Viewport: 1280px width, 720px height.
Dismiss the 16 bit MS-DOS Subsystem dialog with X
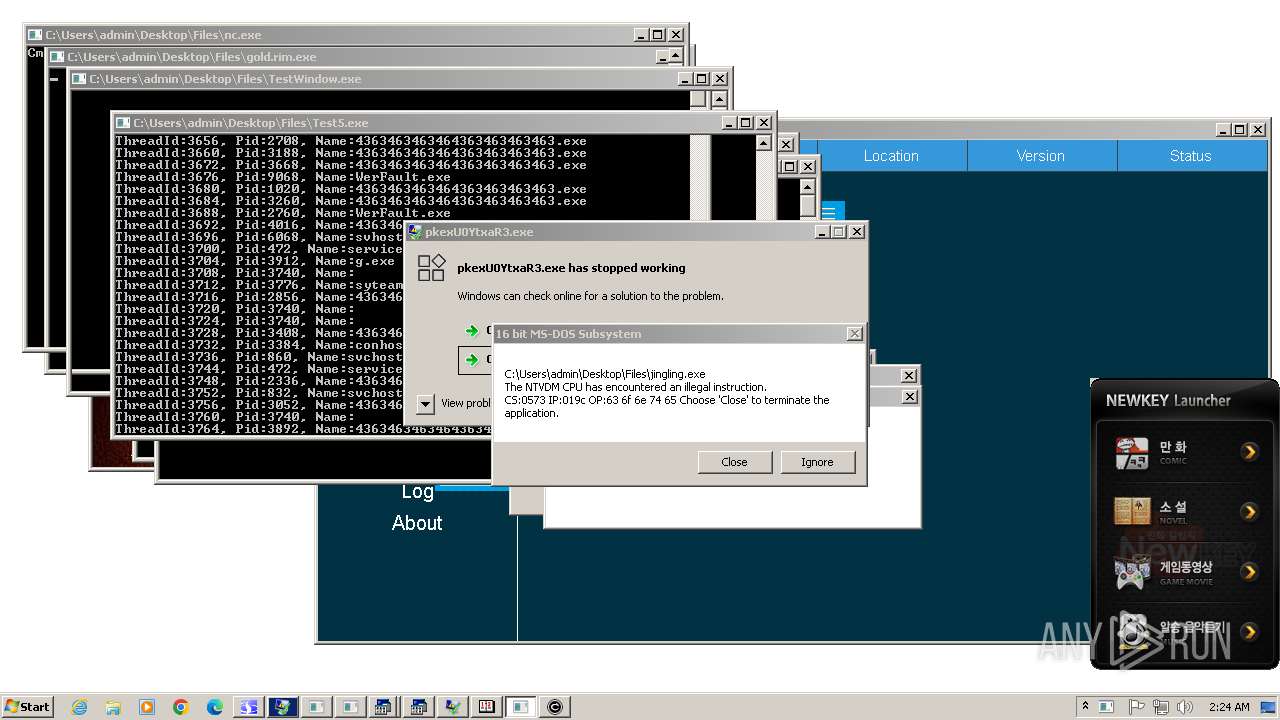(854, 333)
